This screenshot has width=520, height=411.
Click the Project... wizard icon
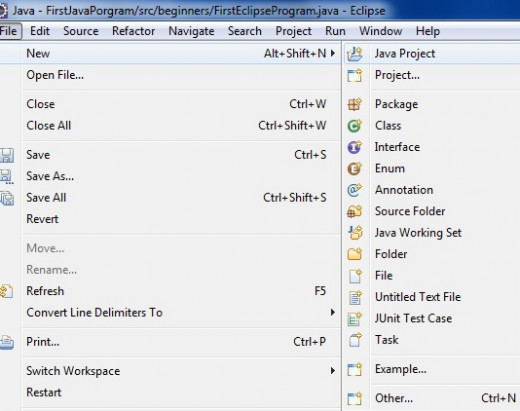pos(354,75)
